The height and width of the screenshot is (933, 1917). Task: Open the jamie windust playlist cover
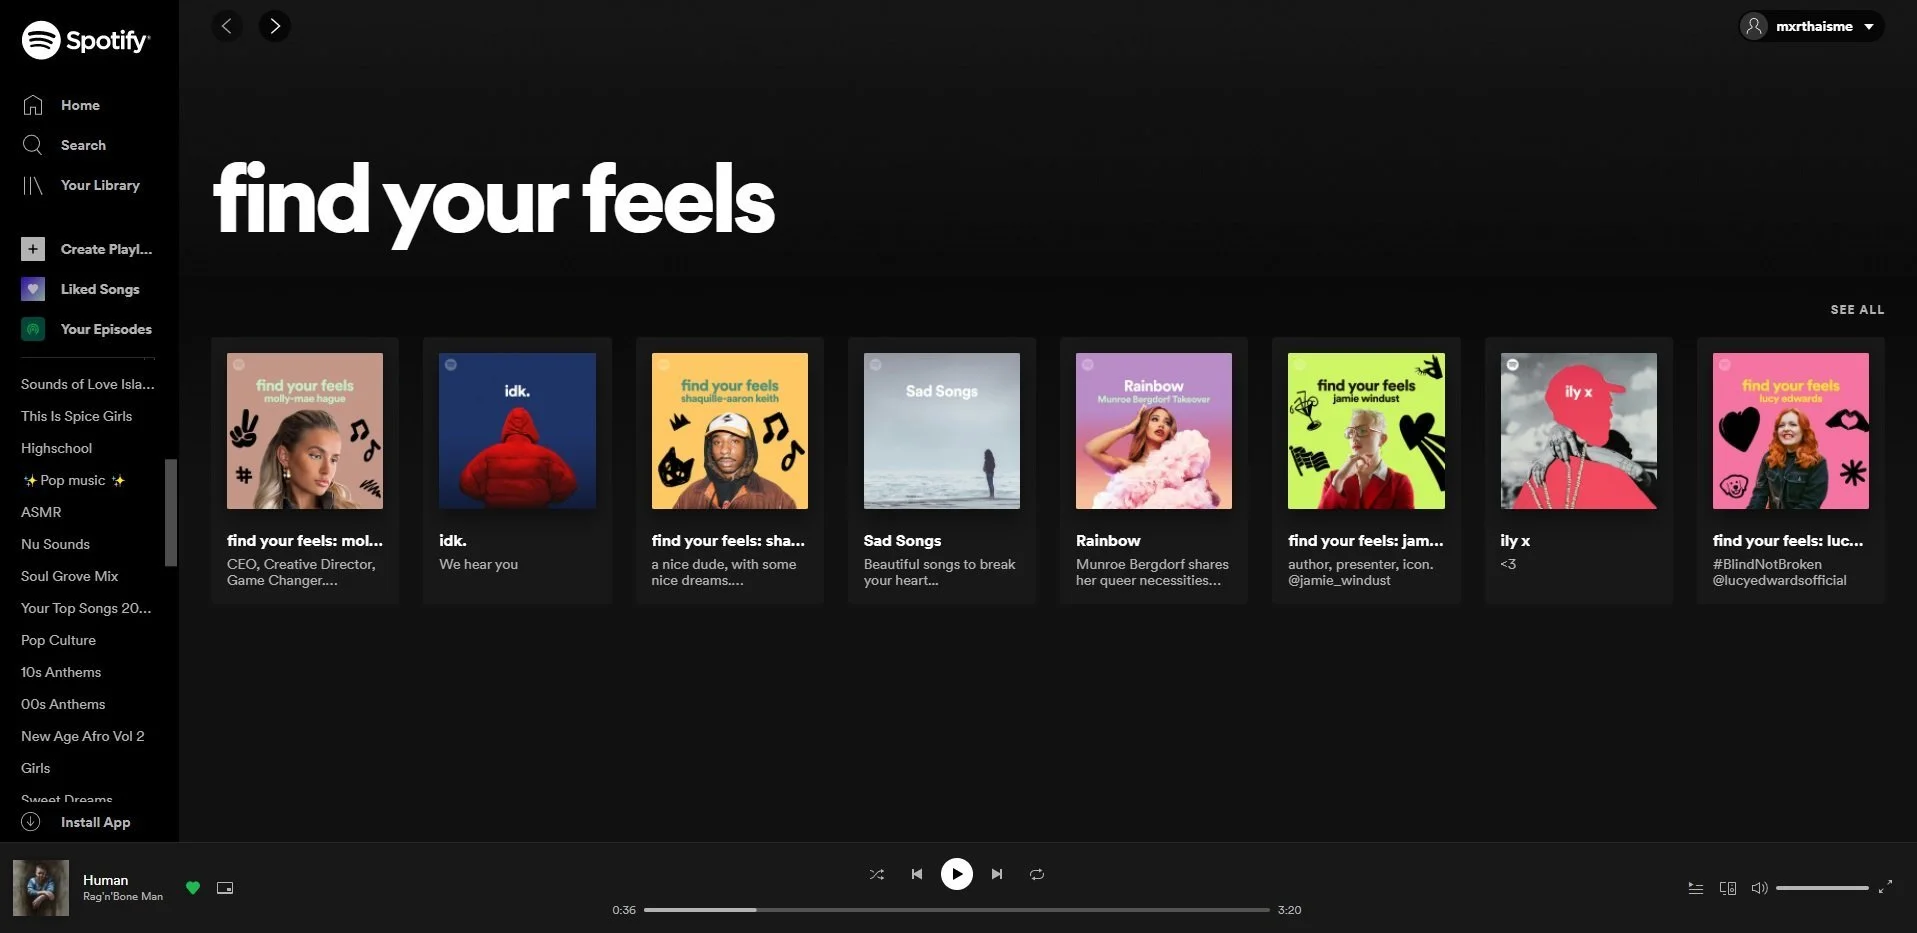tap(1366, 431)
